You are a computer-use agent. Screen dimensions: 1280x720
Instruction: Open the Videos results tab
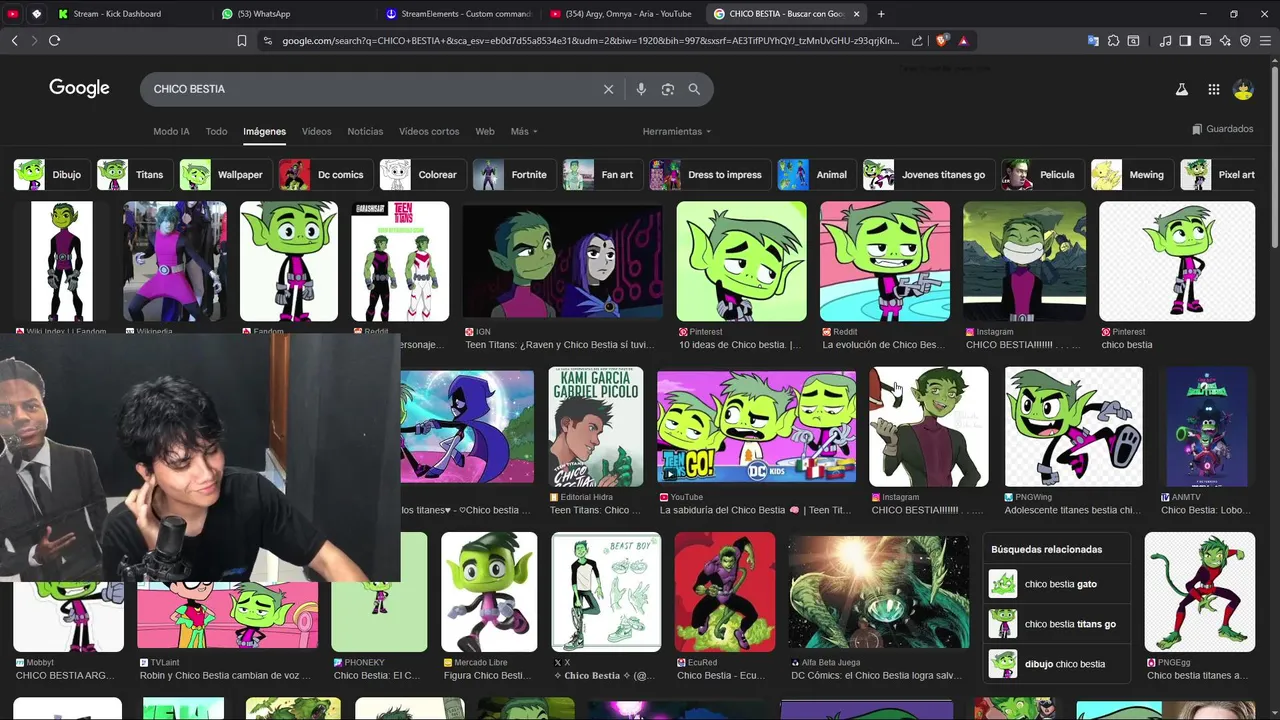pyautogui.click(x=316, y=131)
